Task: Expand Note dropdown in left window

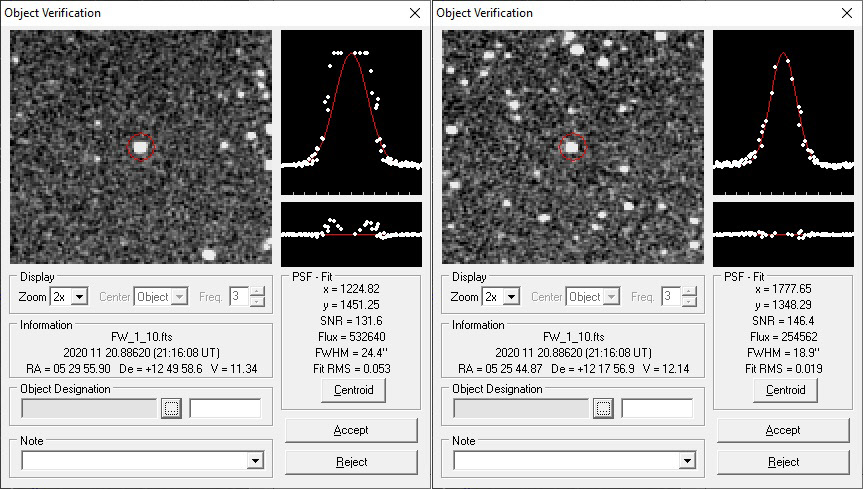Action: [255, 460]
